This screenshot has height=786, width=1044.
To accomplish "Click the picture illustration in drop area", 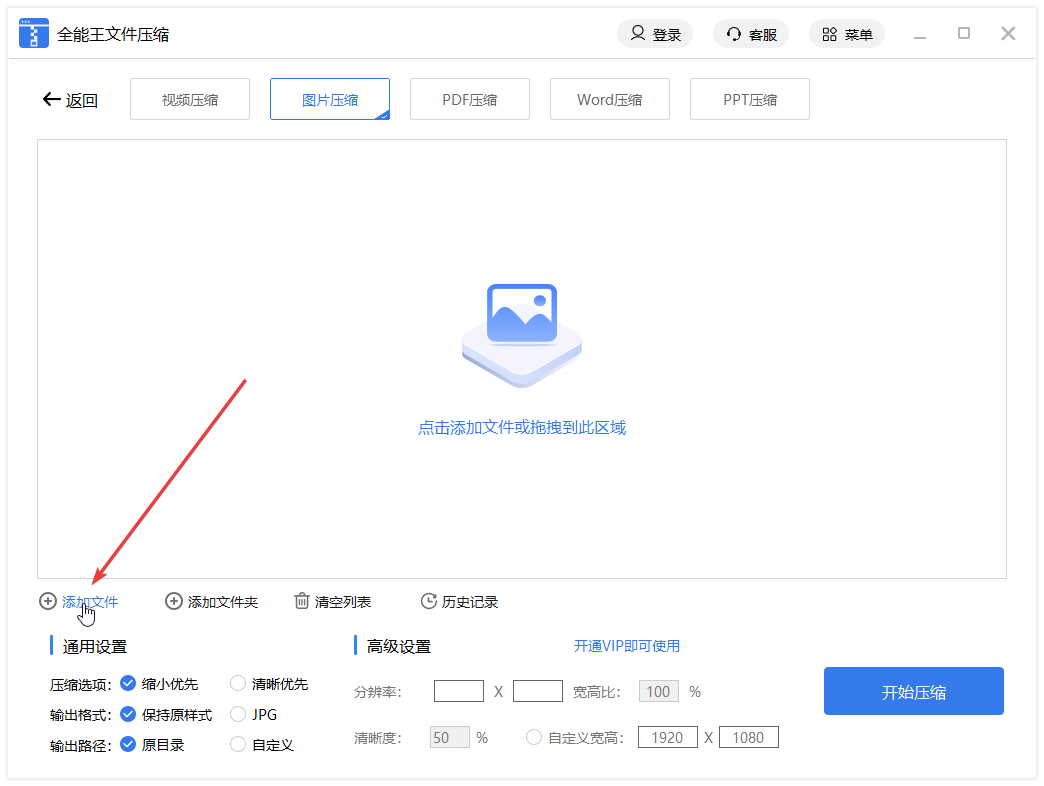I will (522, 335).
